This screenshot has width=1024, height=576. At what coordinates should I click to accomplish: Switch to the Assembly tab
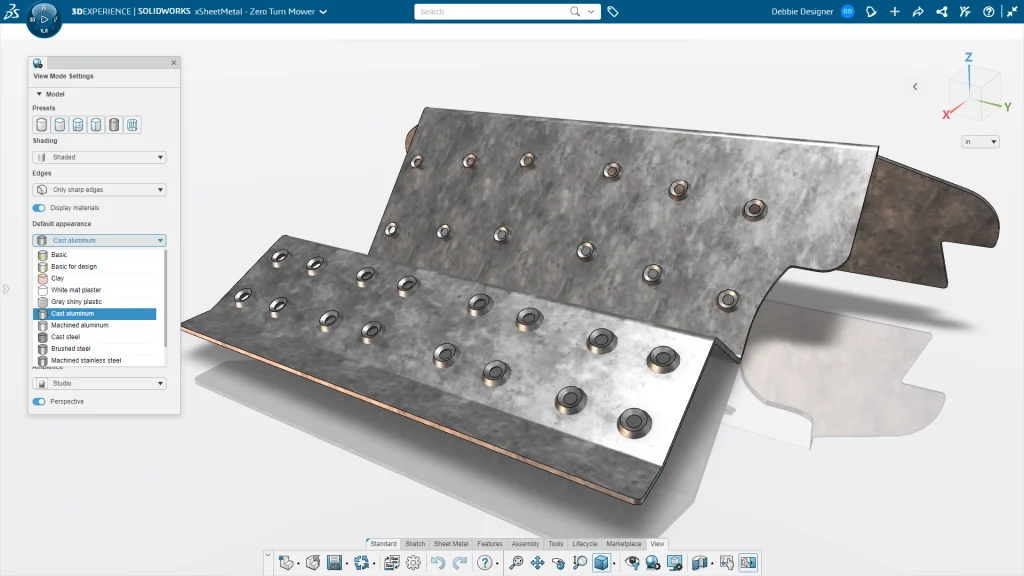point(525,544)
